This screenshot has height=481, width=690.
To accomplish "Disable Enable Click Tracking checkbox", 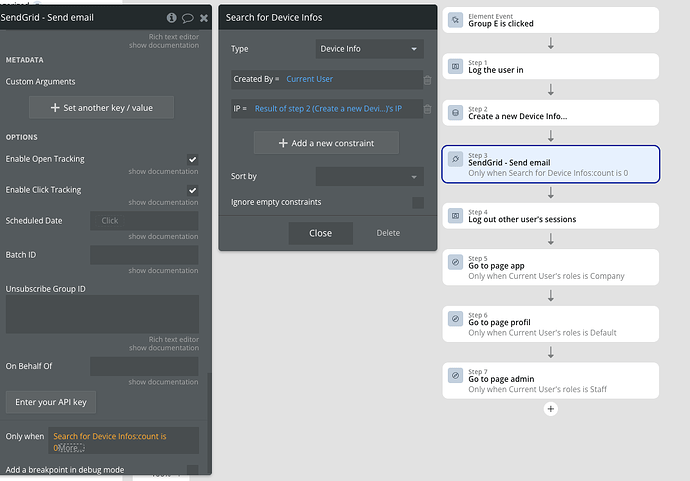I will (x=192, y=190).
